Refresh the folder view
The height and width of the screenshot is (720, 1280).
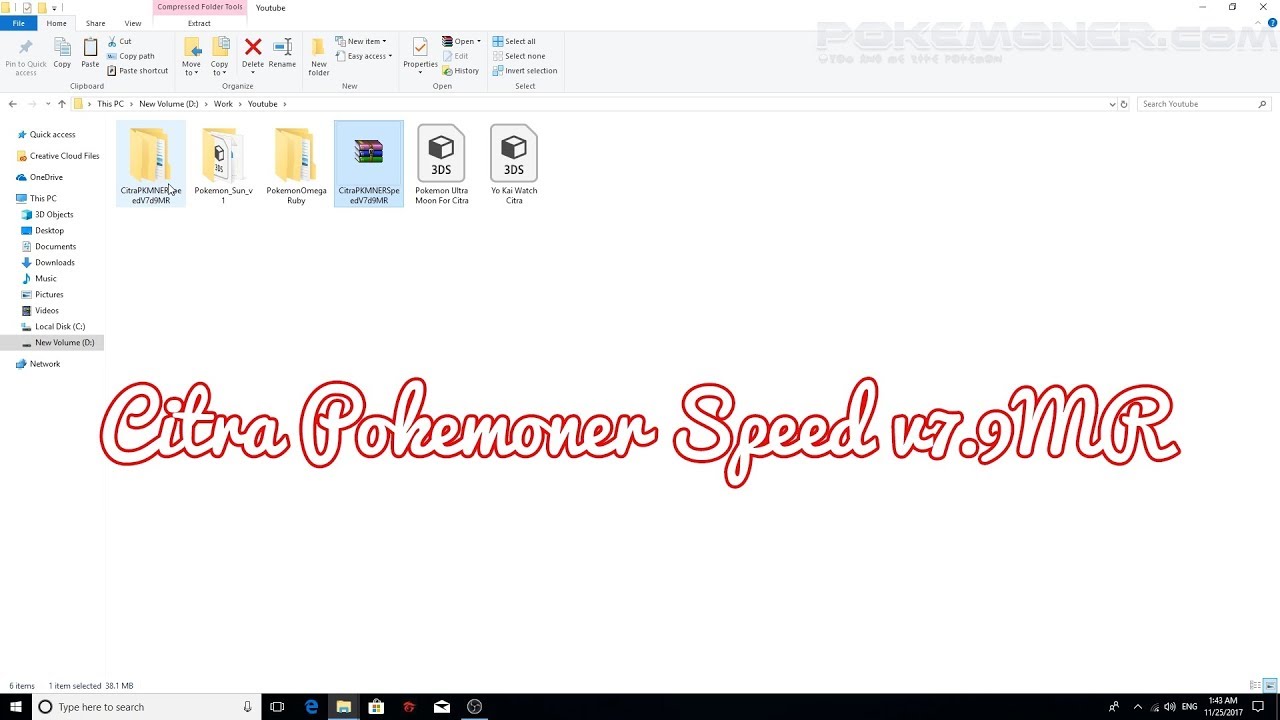tap(1124, 104)
